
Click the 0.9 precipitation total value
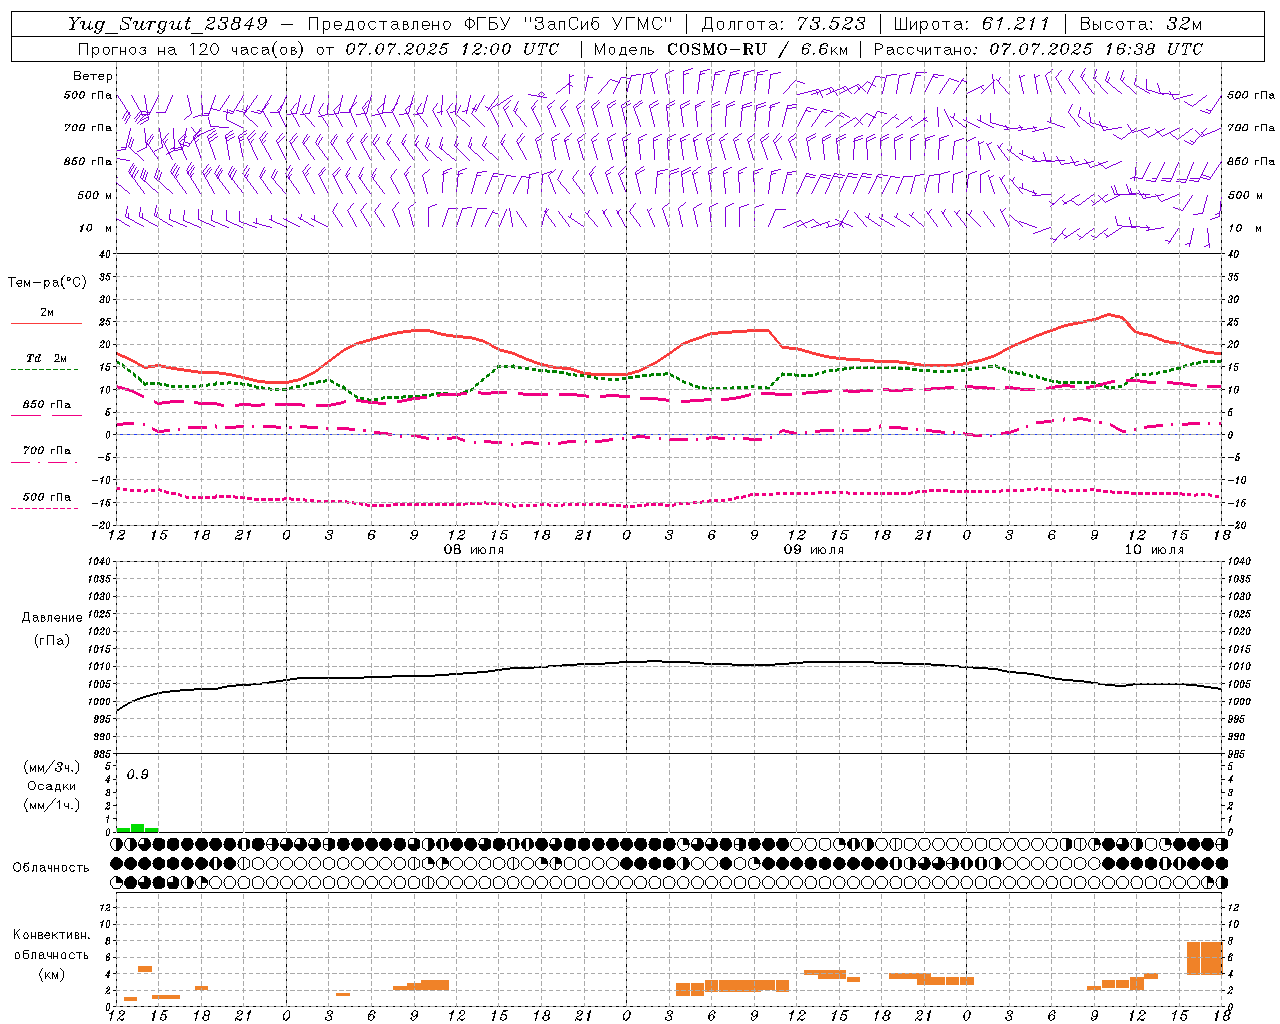coord(137,775)
